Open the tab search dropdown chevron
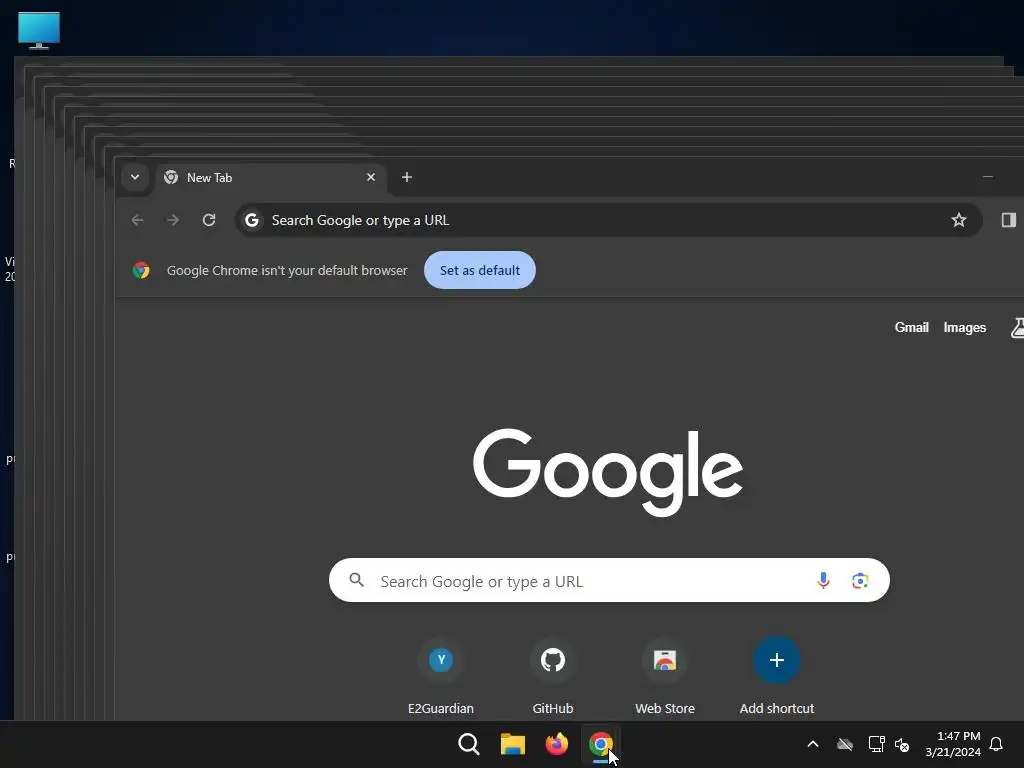 tap(135, 177)
